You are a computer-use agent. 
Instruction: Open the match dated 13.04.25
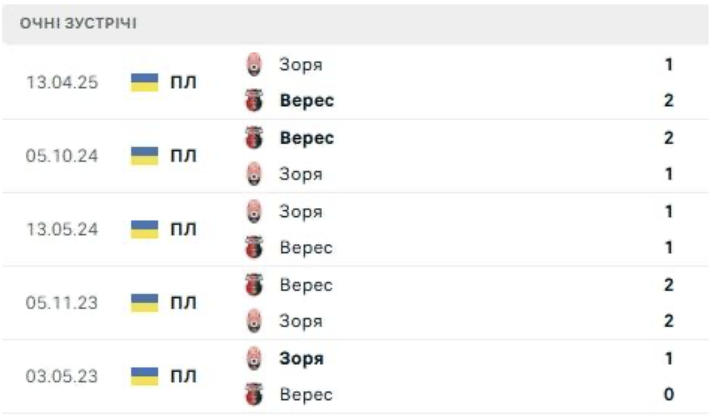[62, 83]
